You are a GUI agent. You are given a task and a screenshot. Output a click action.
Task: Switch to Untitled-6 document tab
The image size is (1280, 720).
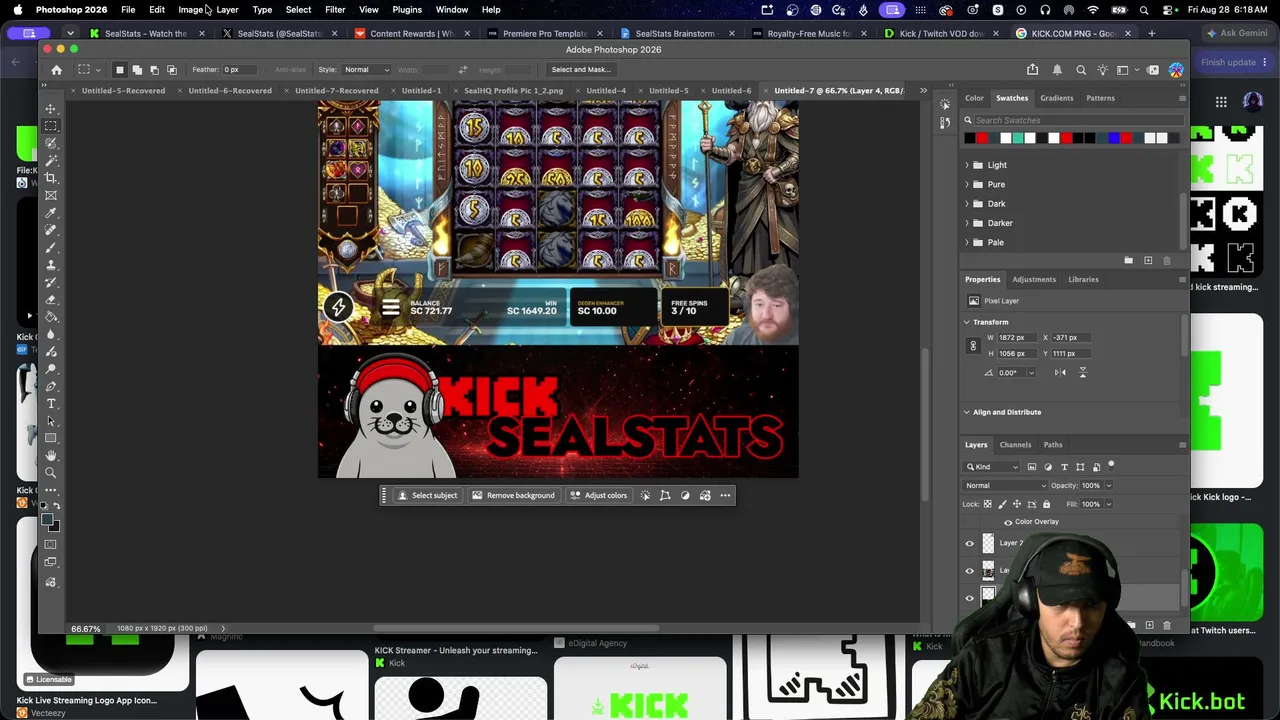[x=731, y=91]
